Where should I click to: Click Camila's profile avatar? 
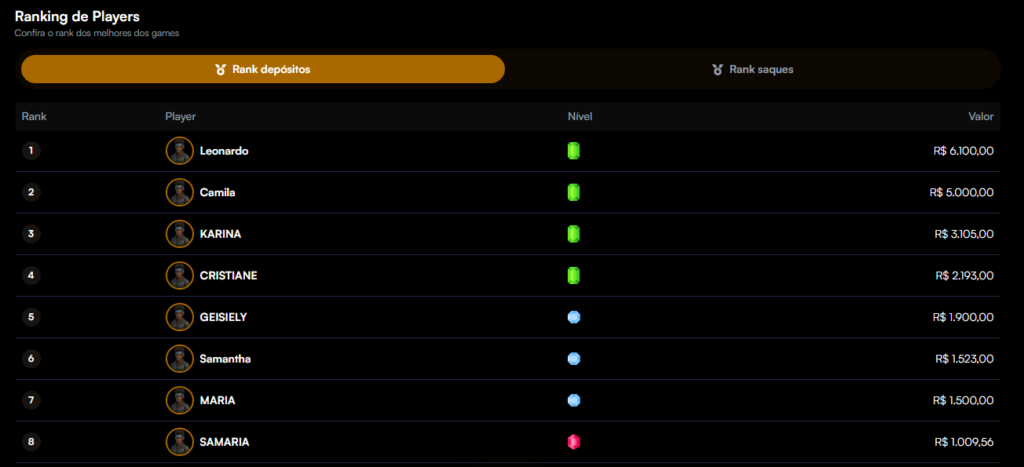(x=179, y=192)
